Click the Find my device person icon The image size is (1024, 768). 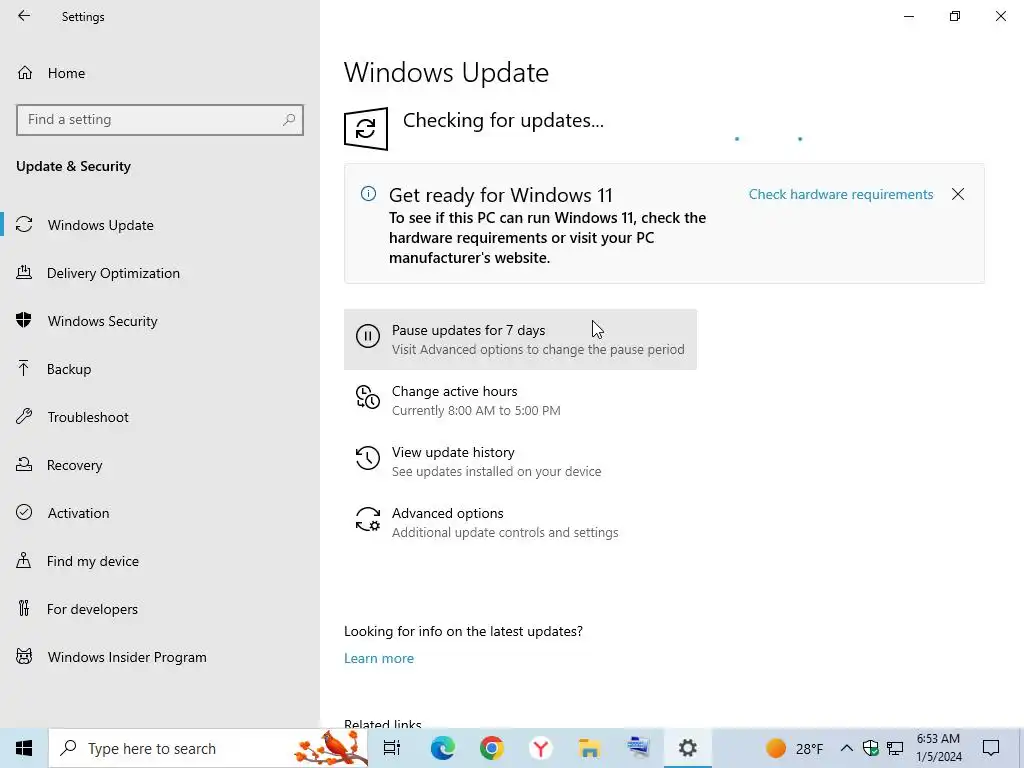pos(24,560)
